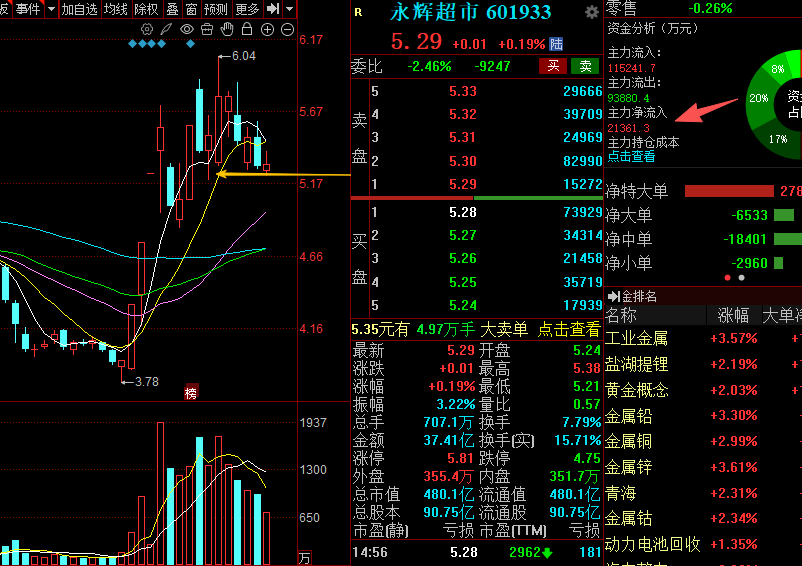Screen dimensions: 802x566
Task: Click 加自选 to add to watchlist
Action: click(x=79, y=9)
